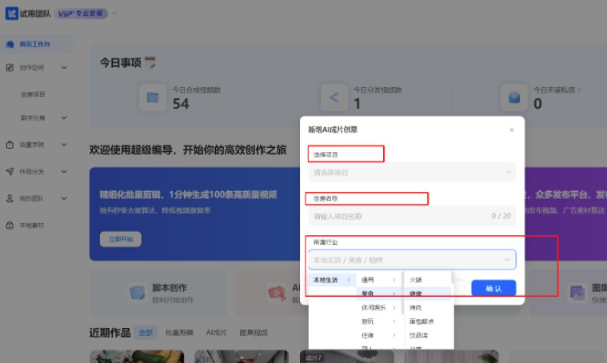Confirm with the blue 确认 button
Screen dimensions: 607x363
click(493, 288)
